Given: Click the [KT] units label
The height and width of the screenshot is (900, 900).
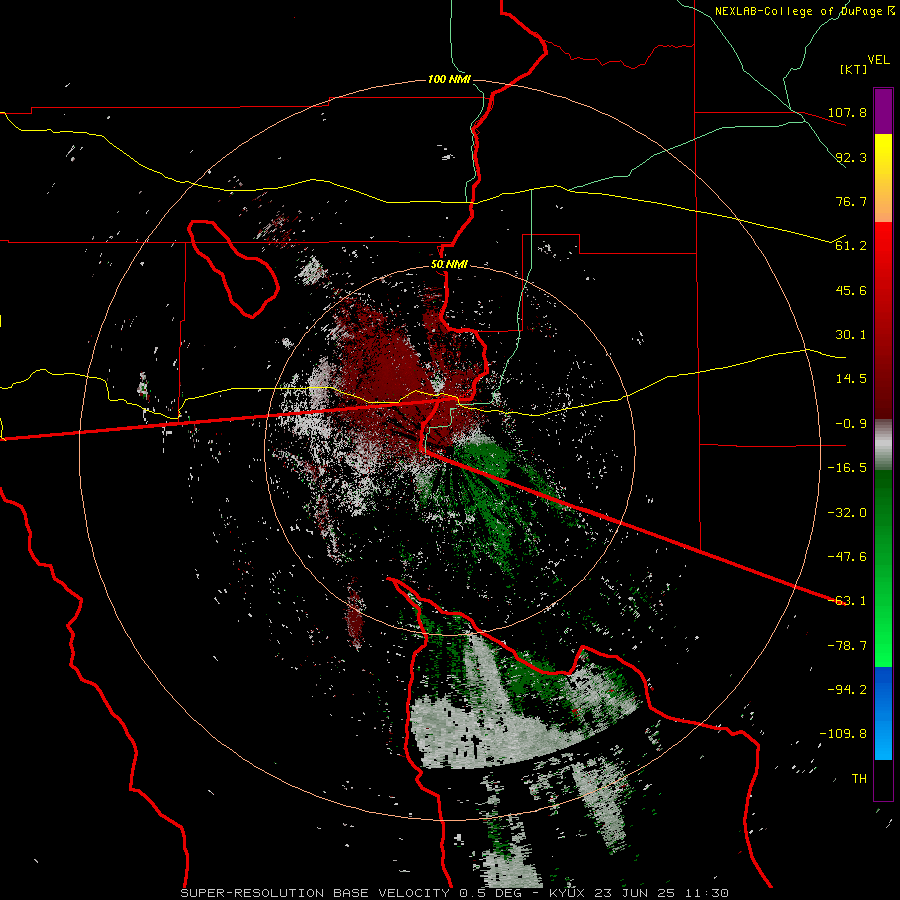Looking at the screenshot, I should click(853, 69).
